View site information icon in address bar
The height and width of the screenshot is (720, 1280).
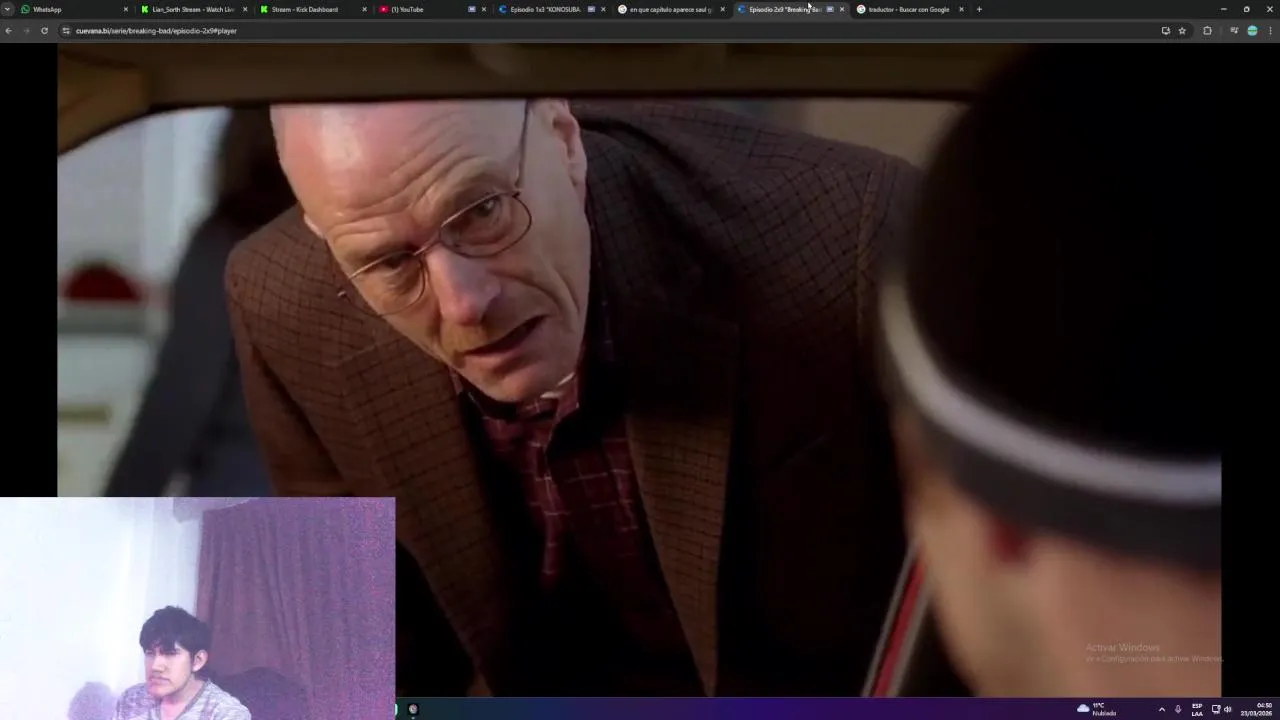pos(66,31)
